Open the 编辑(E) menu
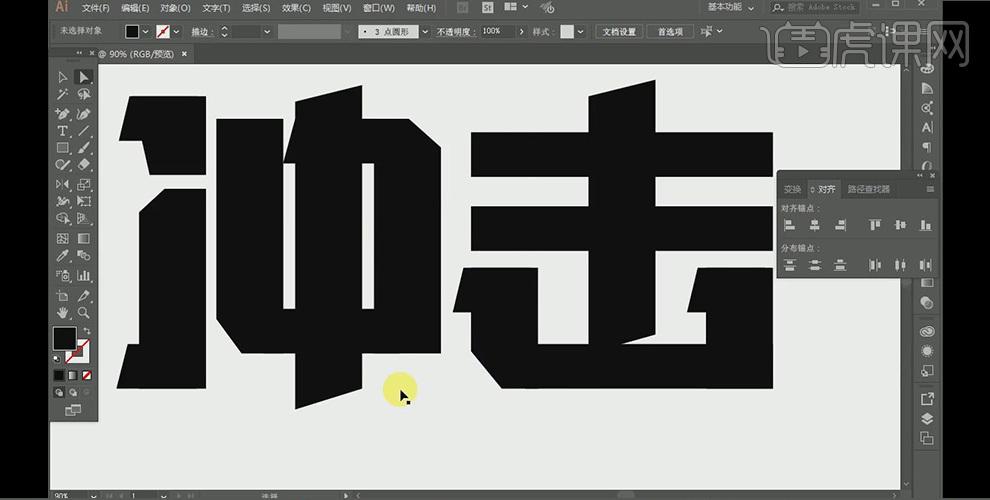Screen dimensions: 990x500 (x=135, y=8)
